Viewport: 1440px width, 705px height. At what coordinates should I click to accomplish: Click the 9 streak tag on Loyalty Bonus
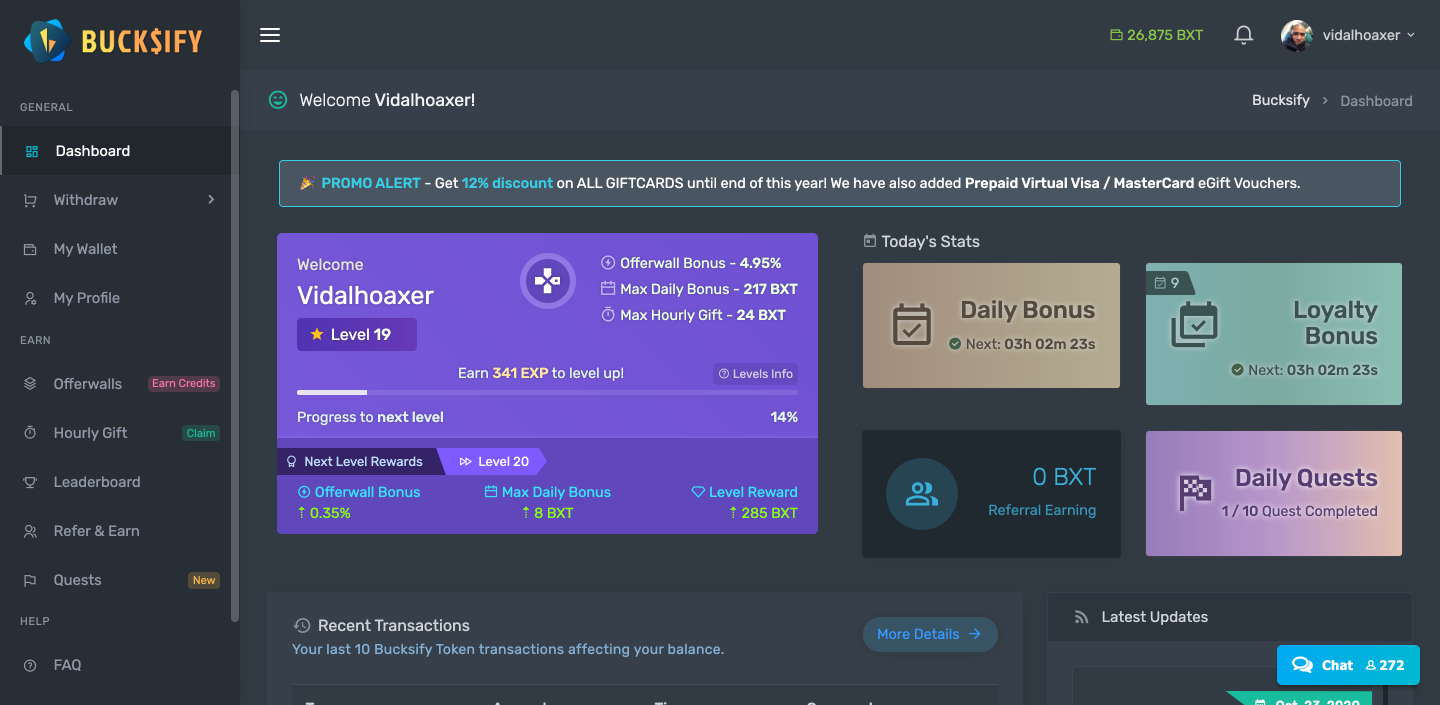pyautogui.click(x=1168, y=283)
